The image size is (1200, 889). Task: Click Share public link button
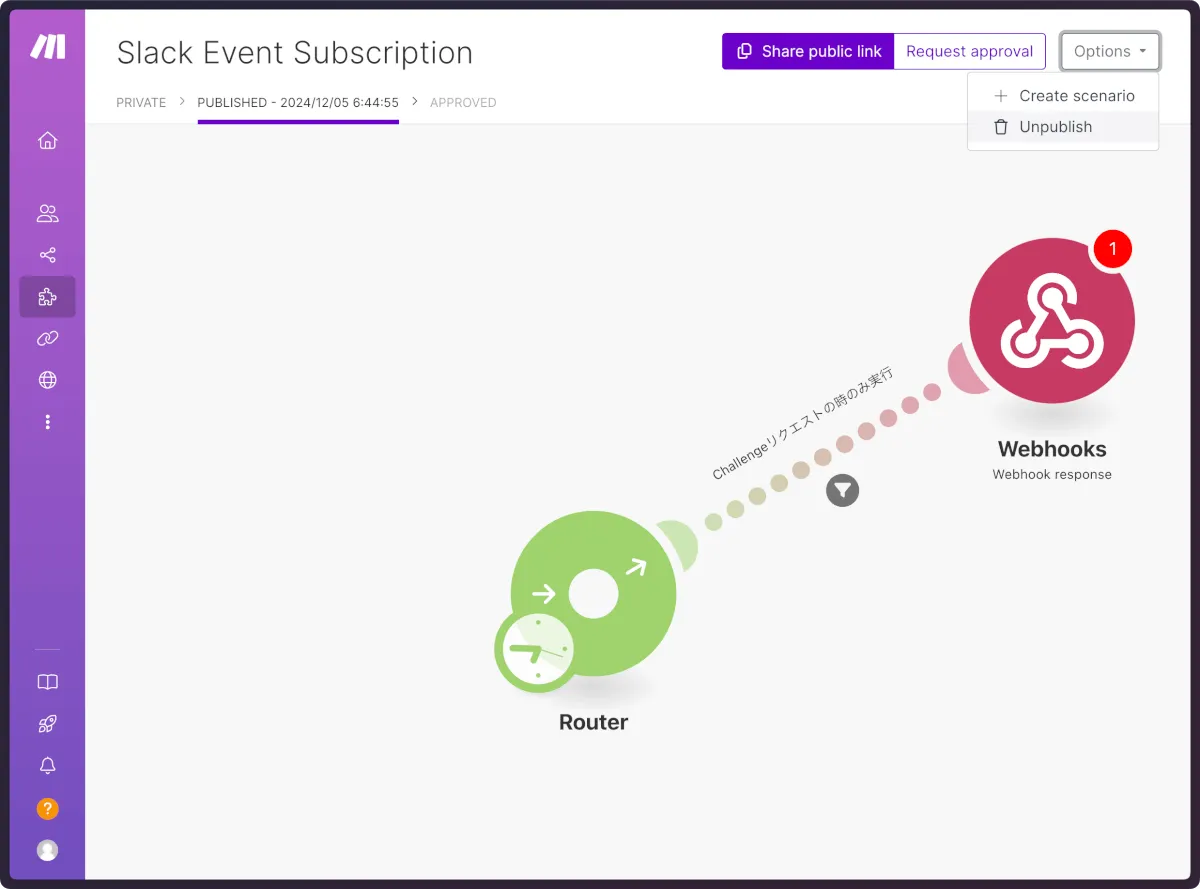808,51
